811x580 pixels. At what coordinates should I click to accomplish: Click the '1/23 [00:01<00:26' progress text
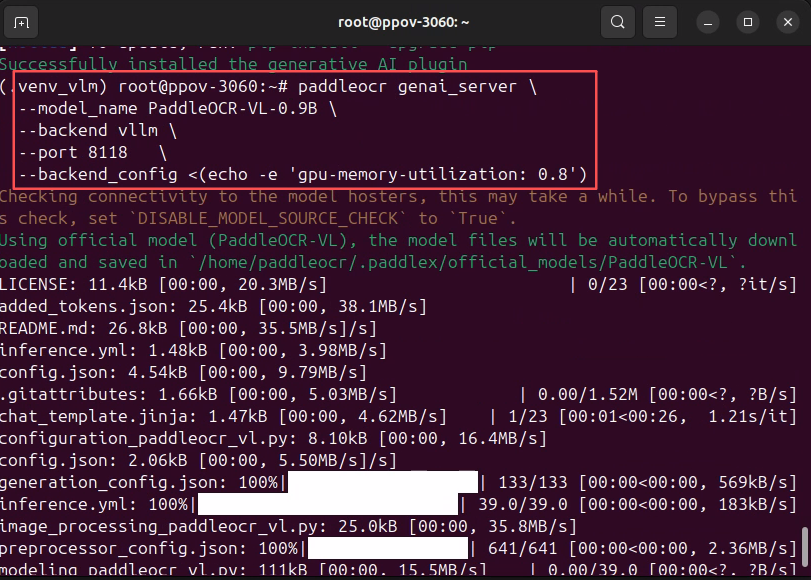(x=593, y=417)
